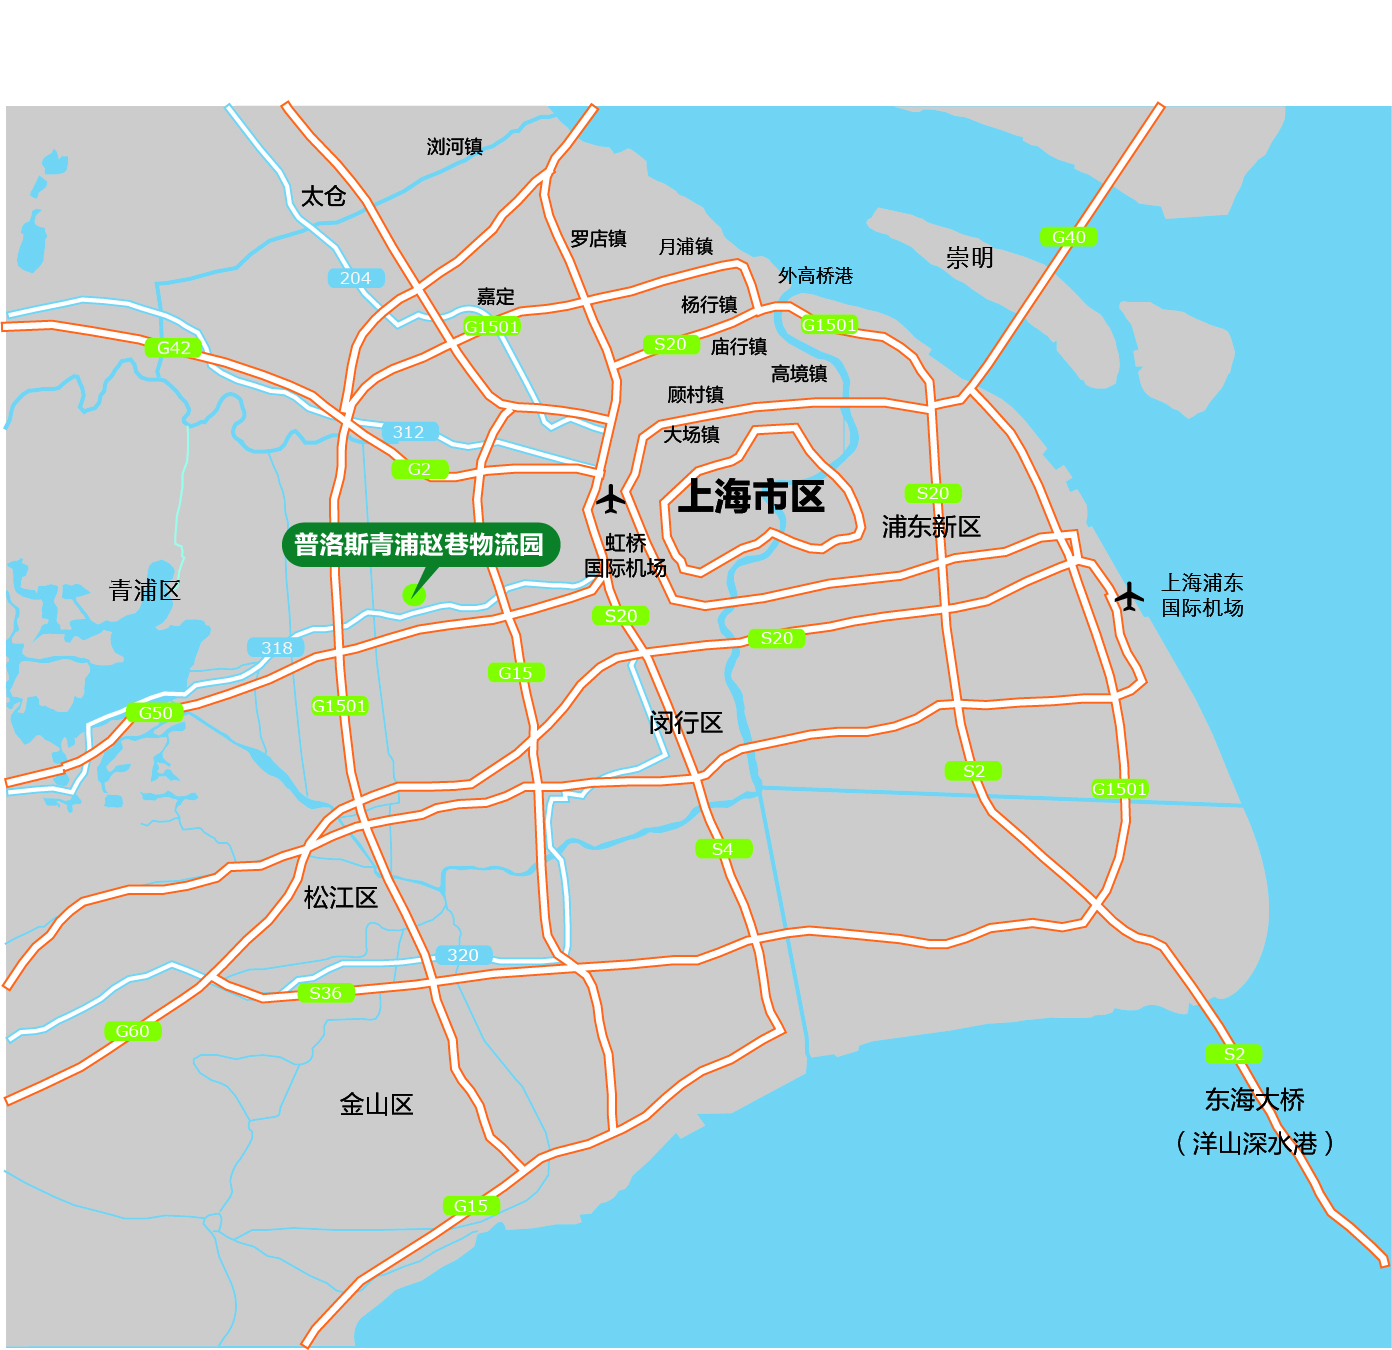Select the blue 312 road badge
Viewport: 1392px width, 1350px height.
point(408,432)
